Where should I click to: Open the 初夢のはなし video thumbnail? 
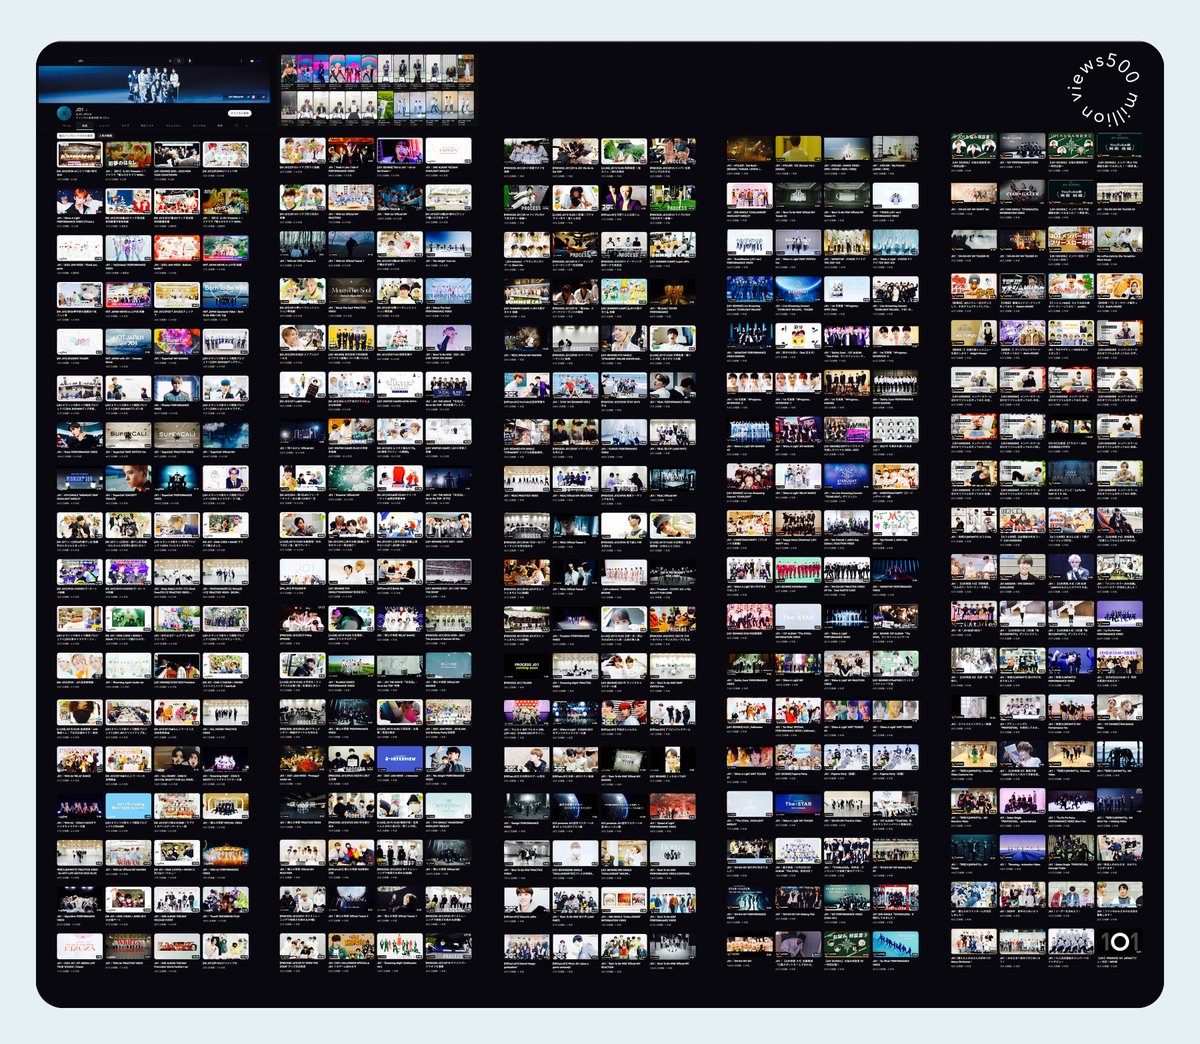pos(129,154)
